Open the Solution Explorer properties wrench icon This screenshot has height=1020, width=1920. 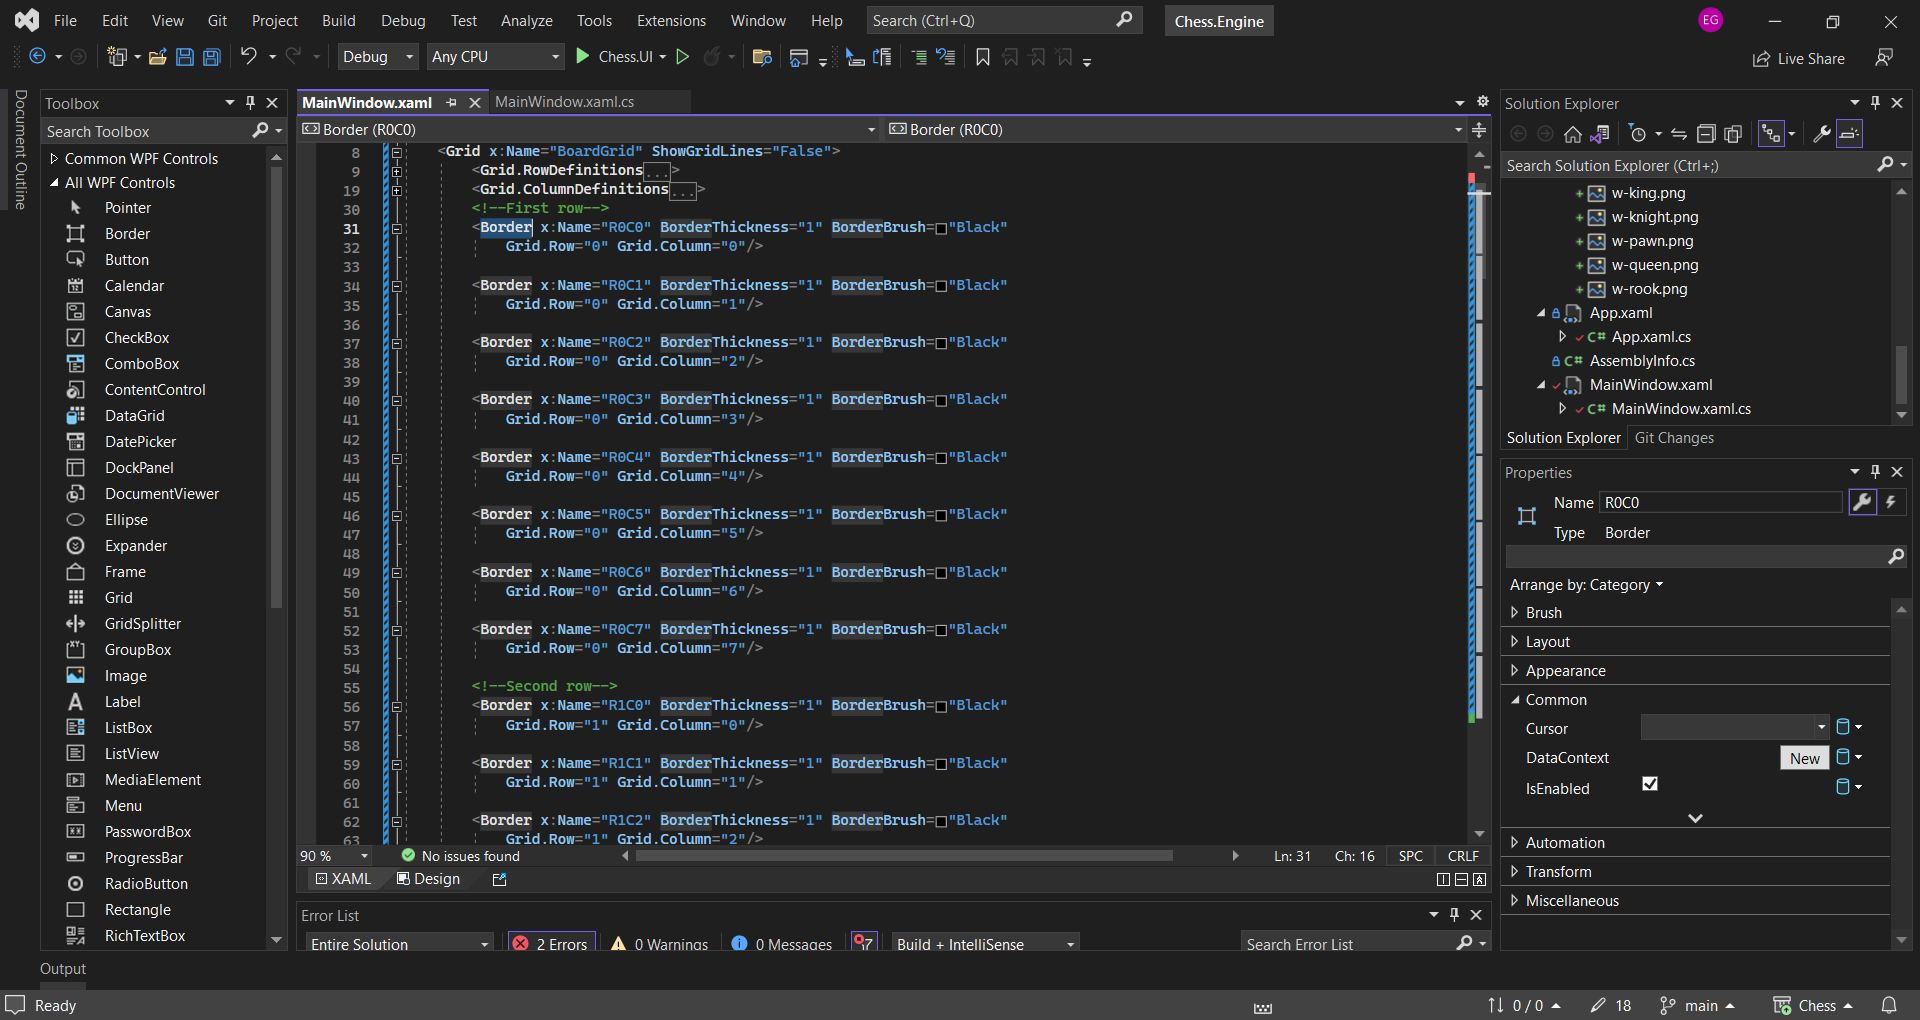pos(1822,134)
